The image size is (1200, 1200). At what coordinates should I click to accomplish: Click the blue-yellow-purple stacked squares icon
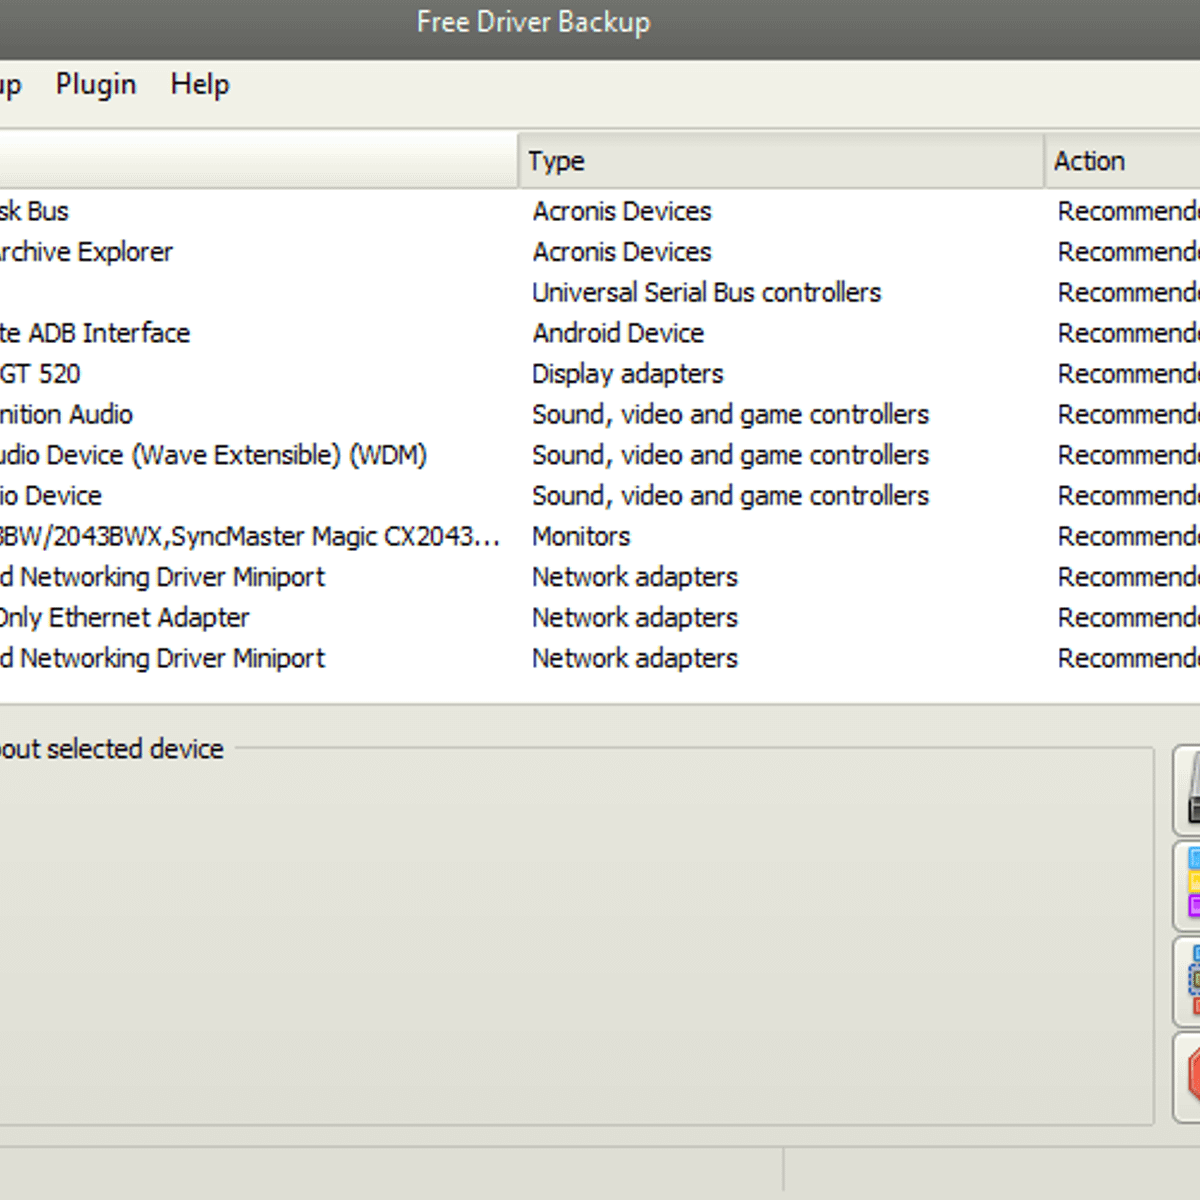coord(1190,883)
